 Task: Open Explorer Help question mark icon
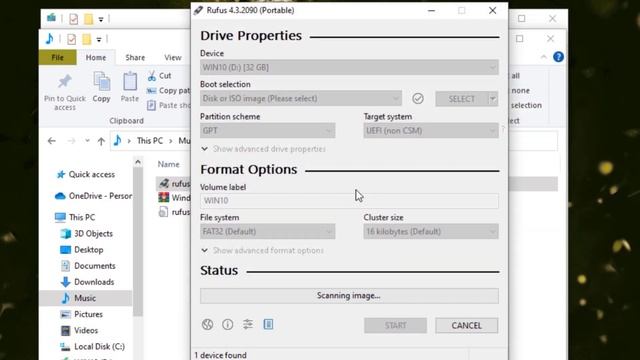pos(558,57)
